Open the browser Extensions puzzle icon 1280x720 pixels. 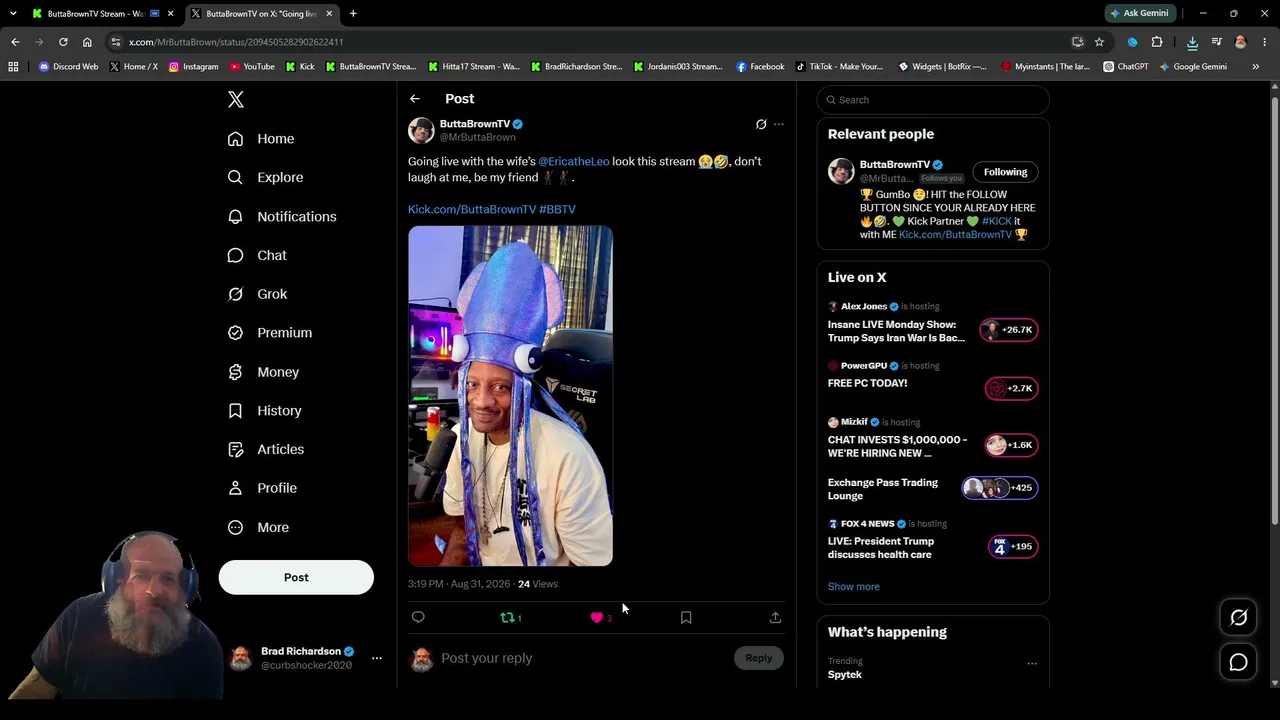click(x=1157, y=42)
